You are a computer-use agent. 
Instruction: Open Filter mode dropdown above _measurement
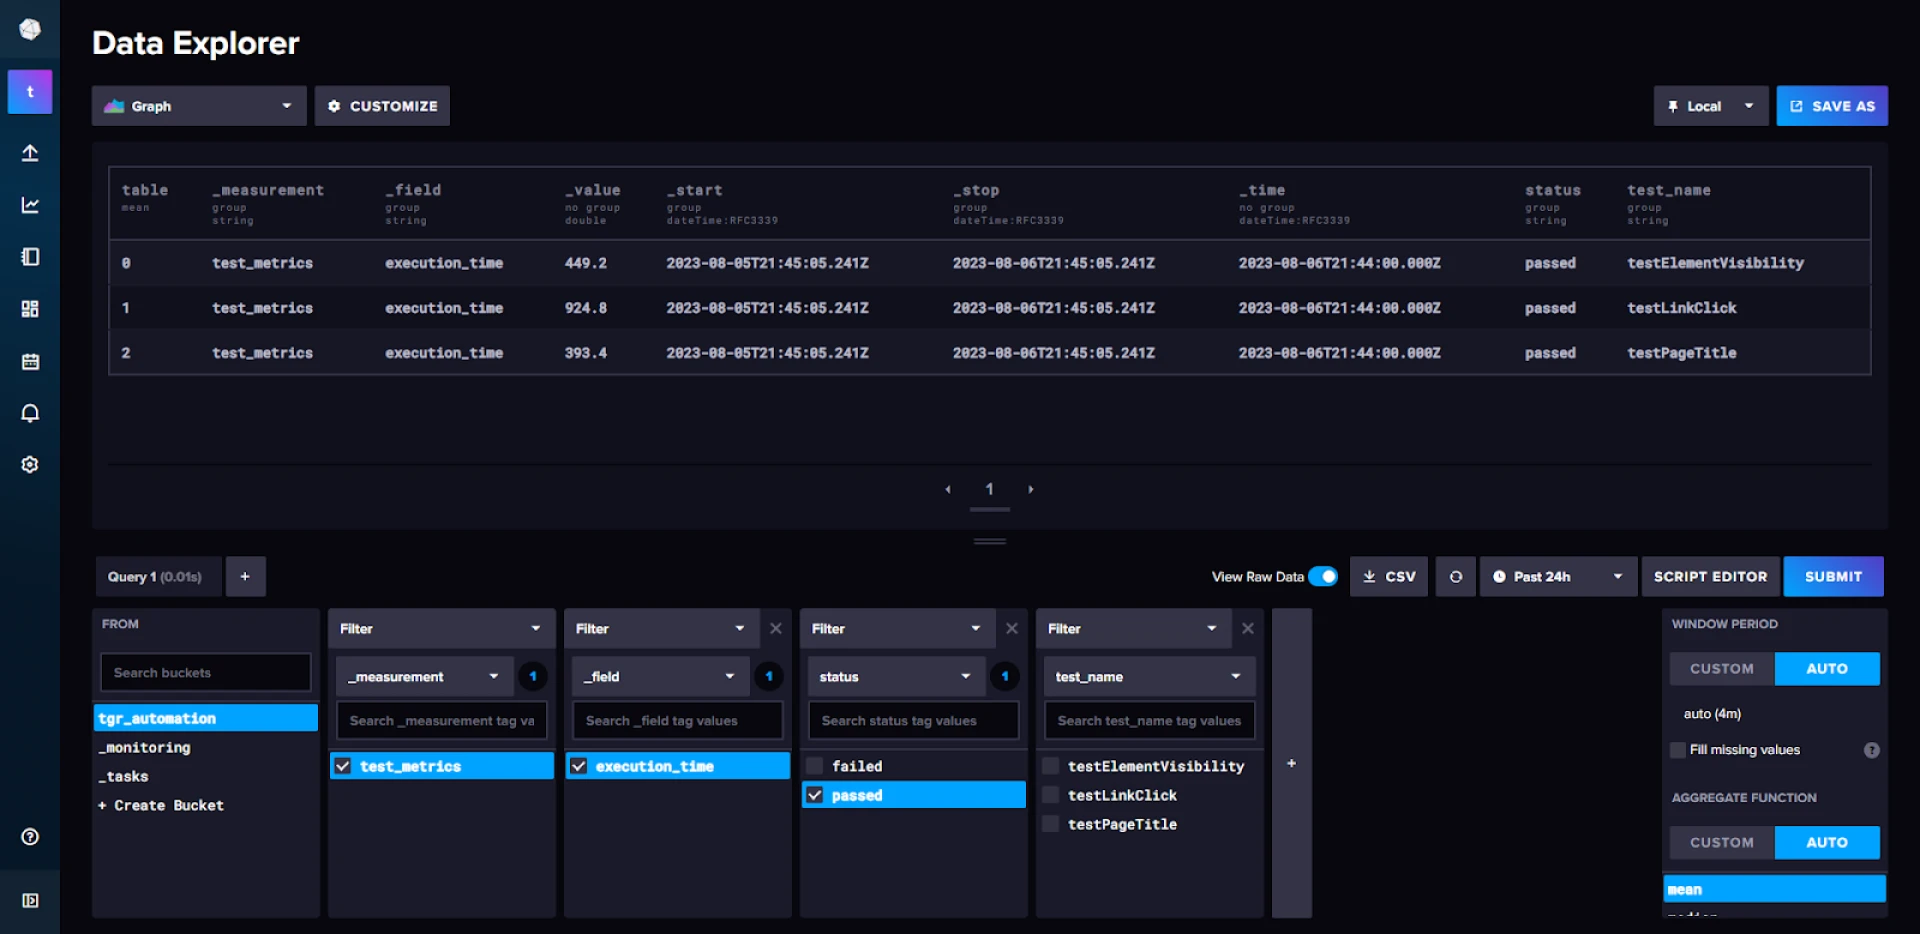tap(442, 629)
